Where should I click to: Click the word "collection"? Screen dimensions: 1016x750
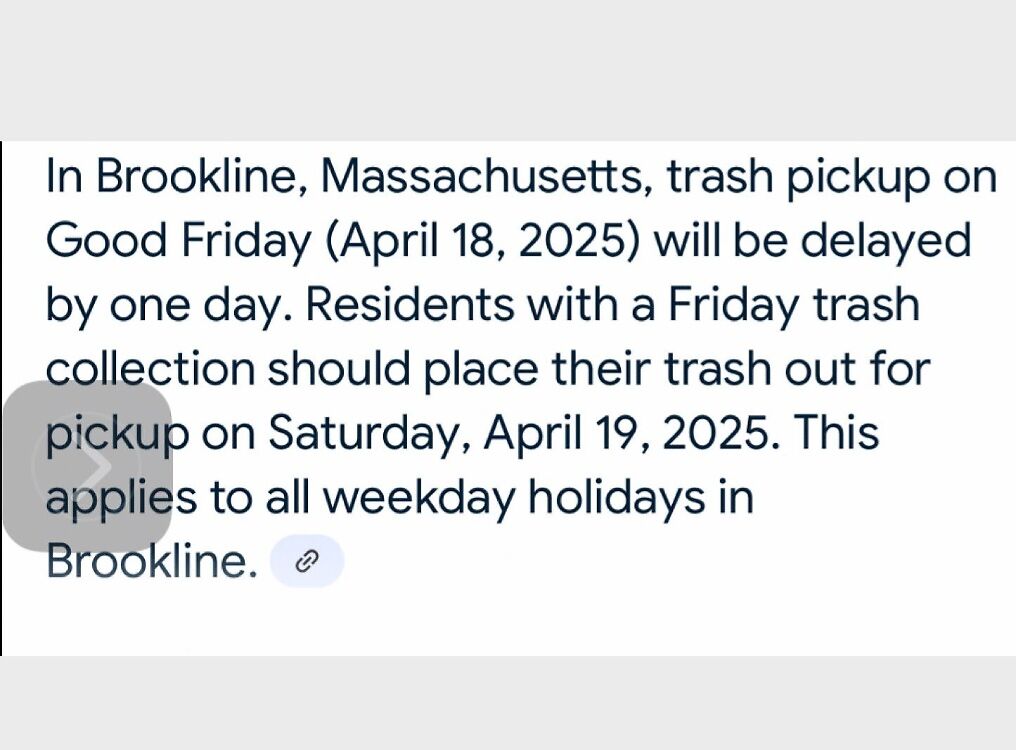(x=151, y=368)
